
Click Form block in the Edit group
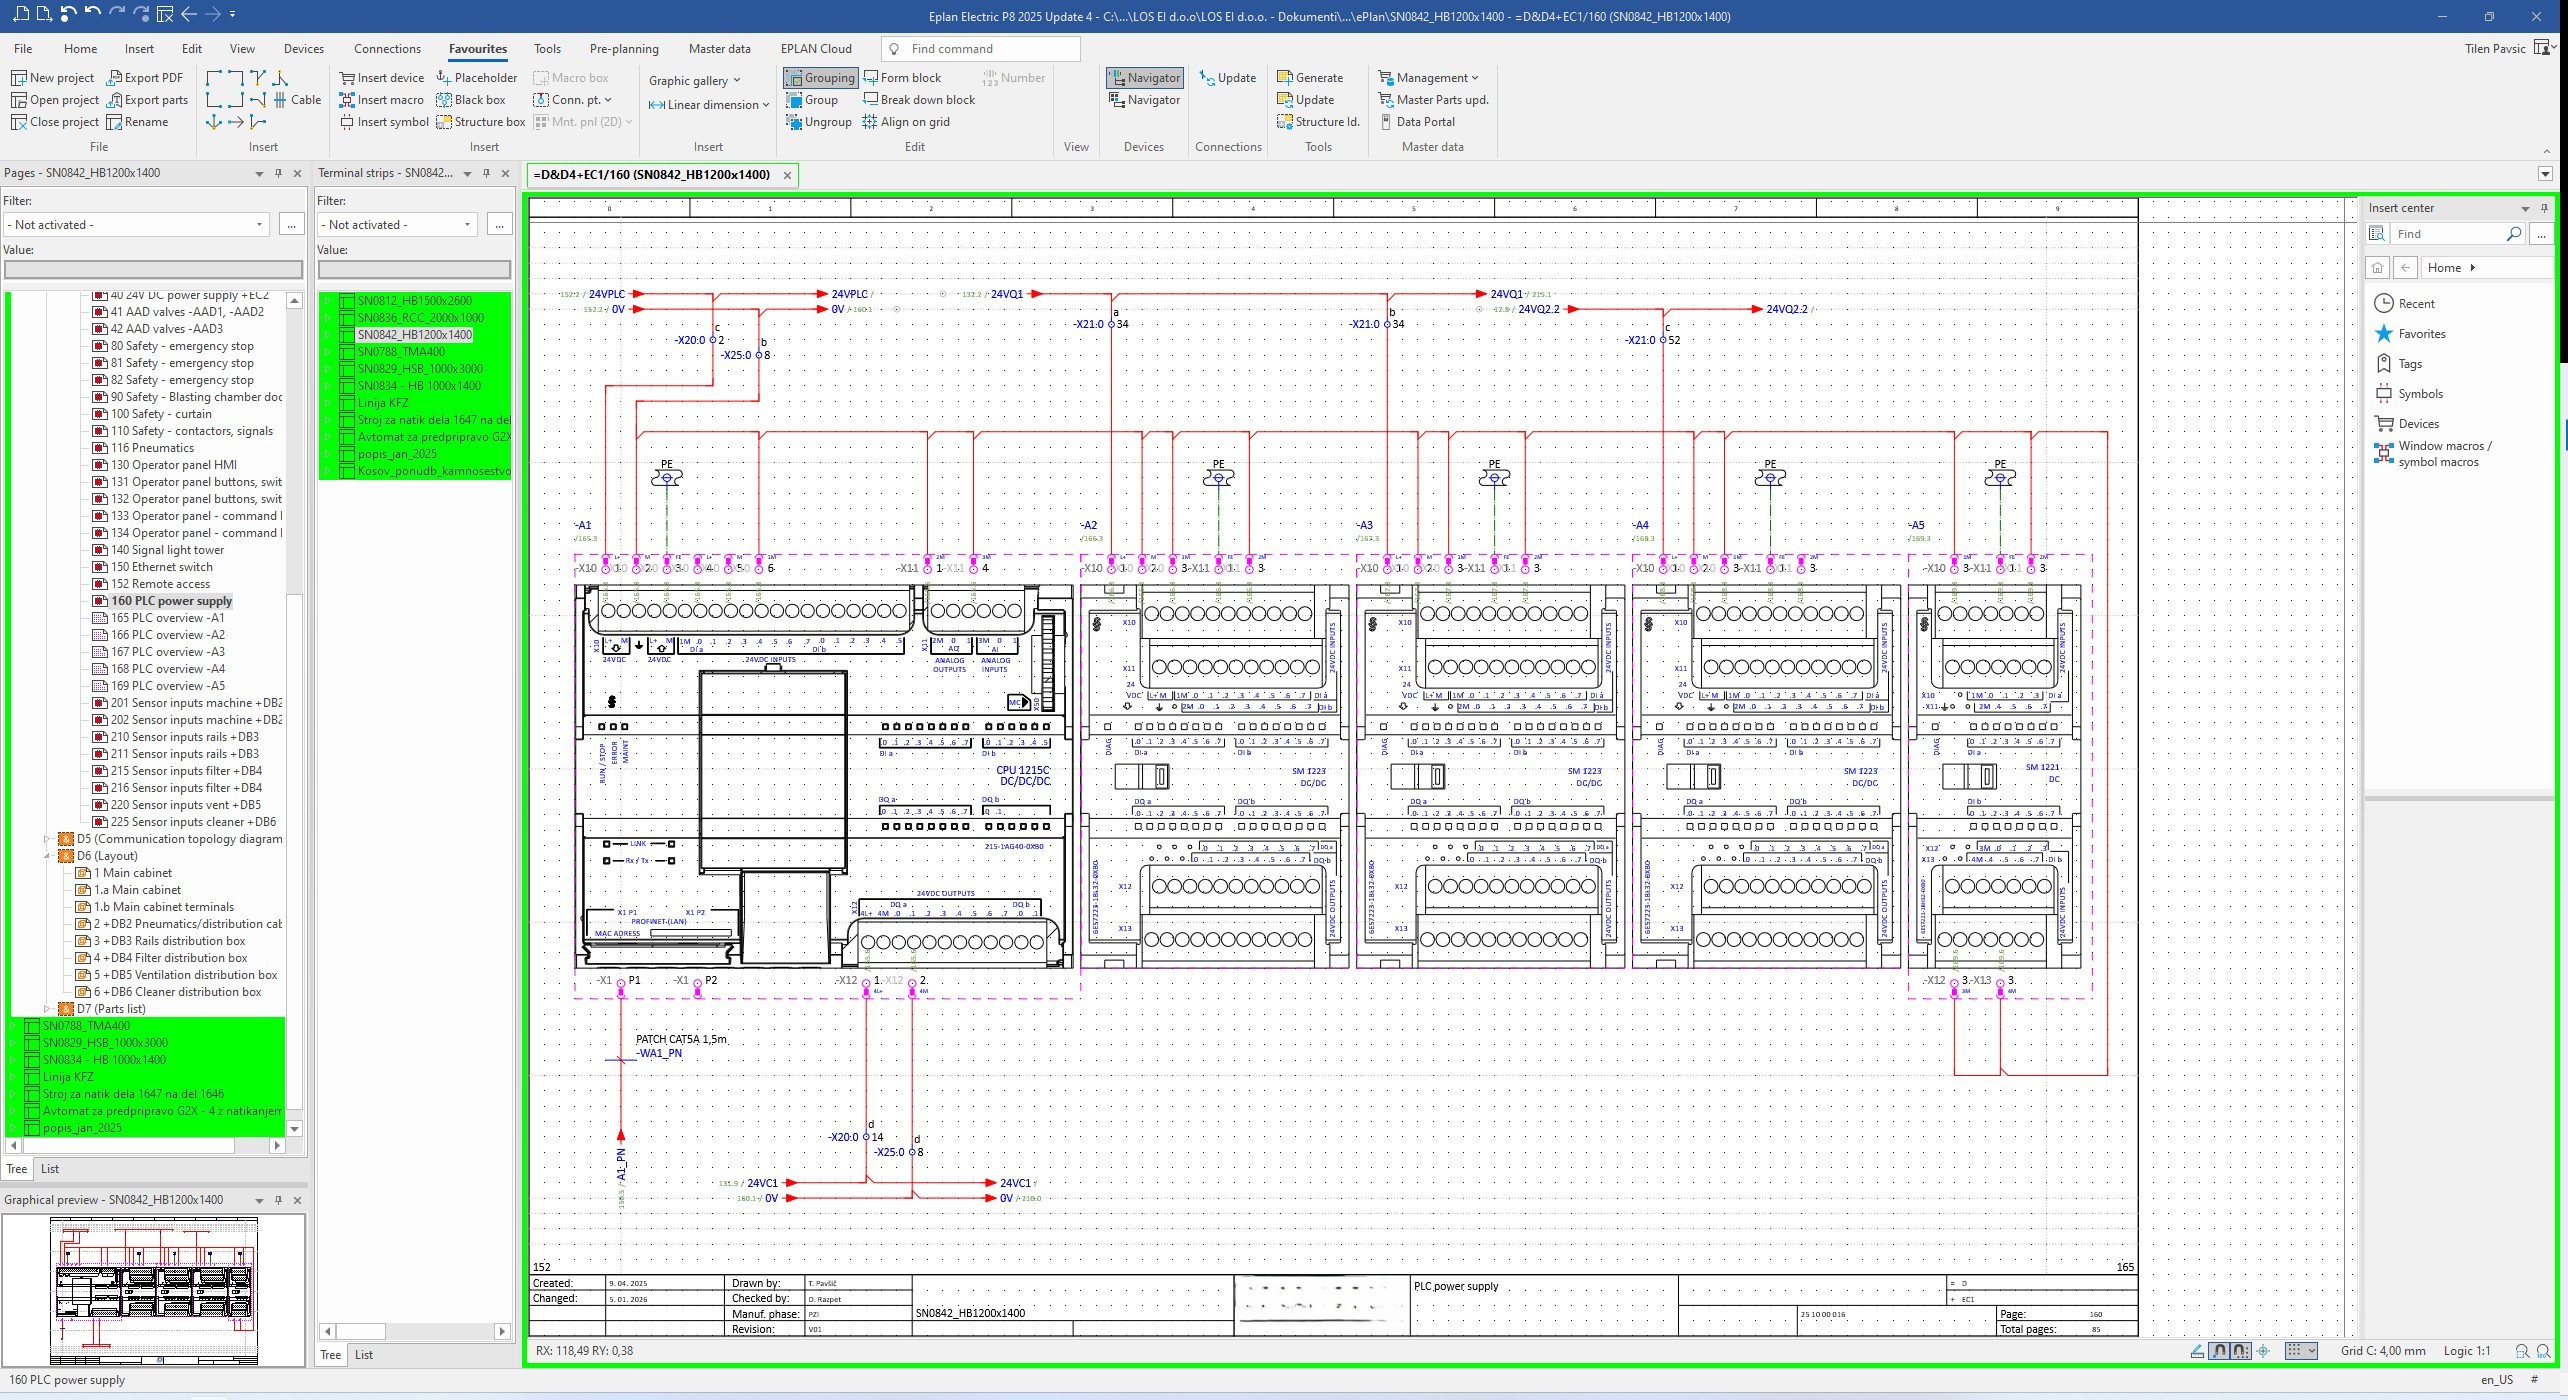coord(902,78)
